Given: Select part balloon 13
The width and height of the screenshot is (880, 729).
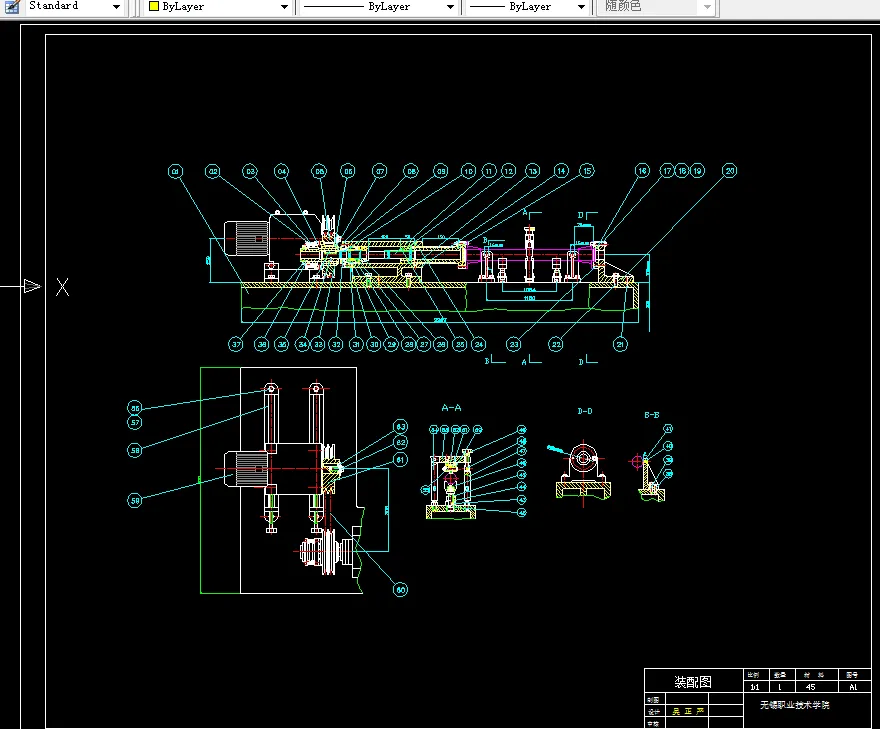Looking at the screenshot, I should point(533,171).
